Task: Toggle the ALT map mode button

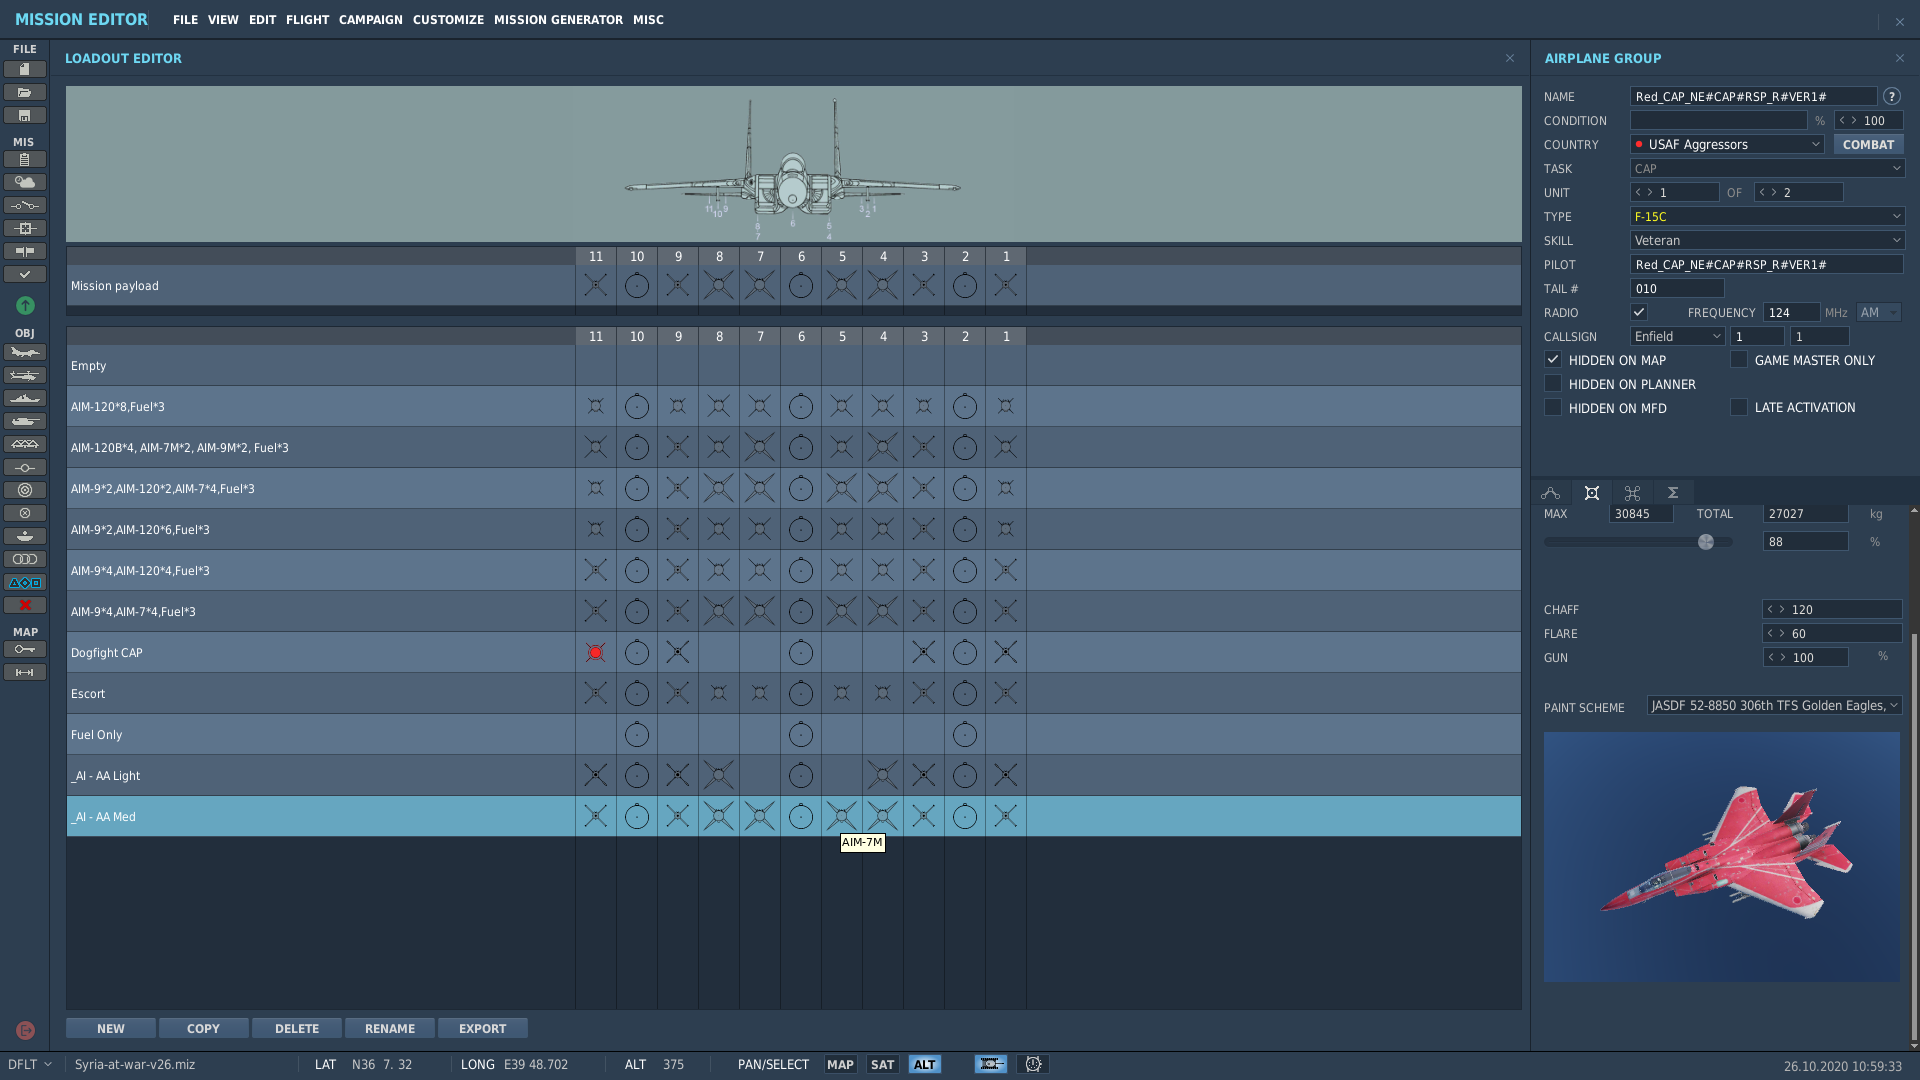Action: 925,1064
